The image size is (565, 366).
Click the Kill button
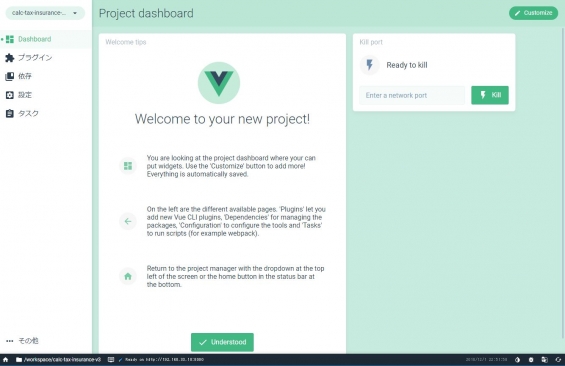click(x=490, y=95)
